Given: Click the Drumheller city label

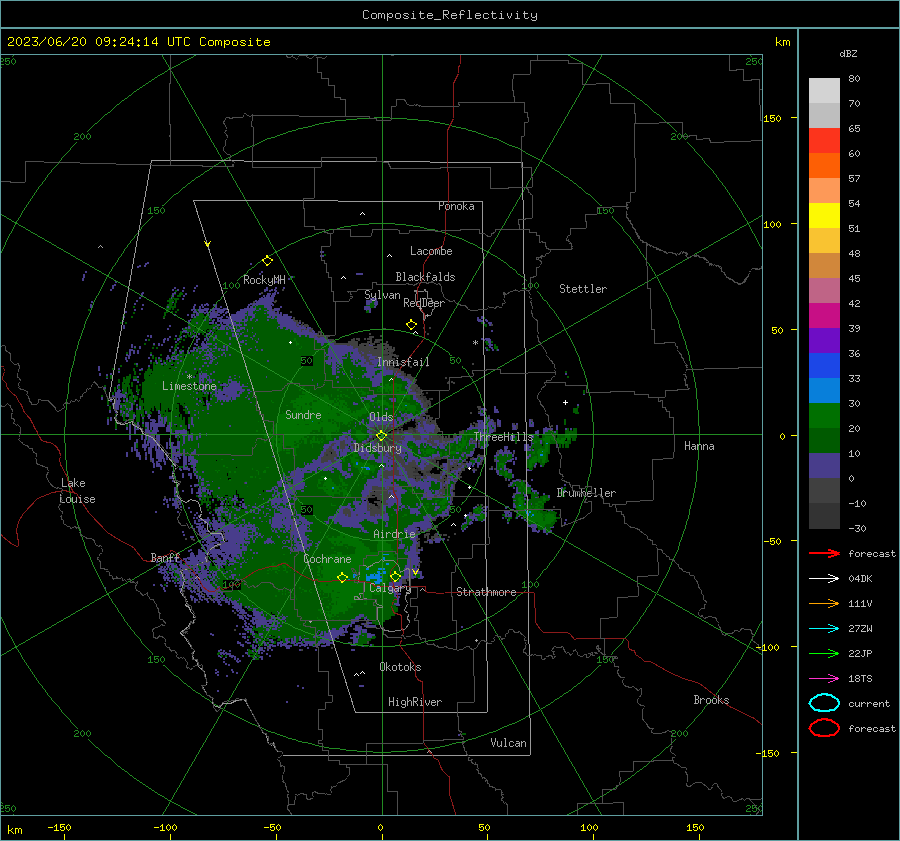Looking at the screenshot, I should [586, 493].
